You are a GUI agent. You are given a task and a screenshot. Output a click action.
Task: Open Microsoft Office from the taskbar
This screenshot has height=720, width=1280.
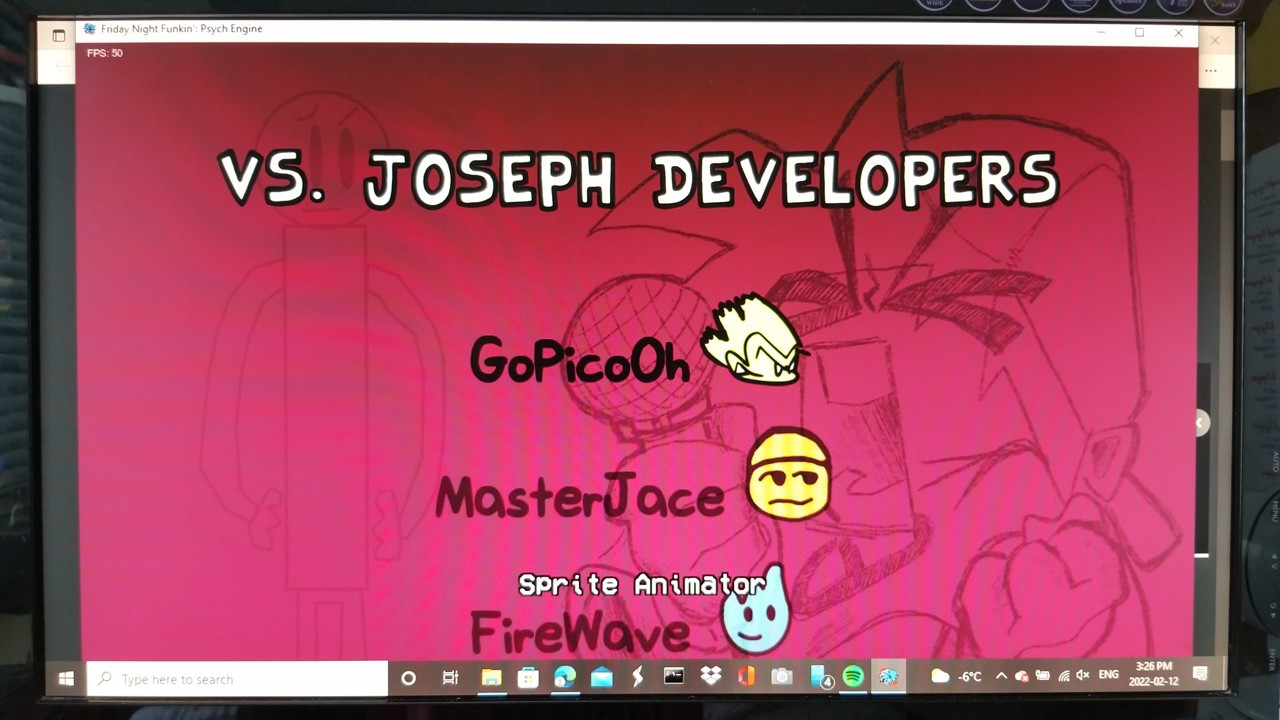745,677
